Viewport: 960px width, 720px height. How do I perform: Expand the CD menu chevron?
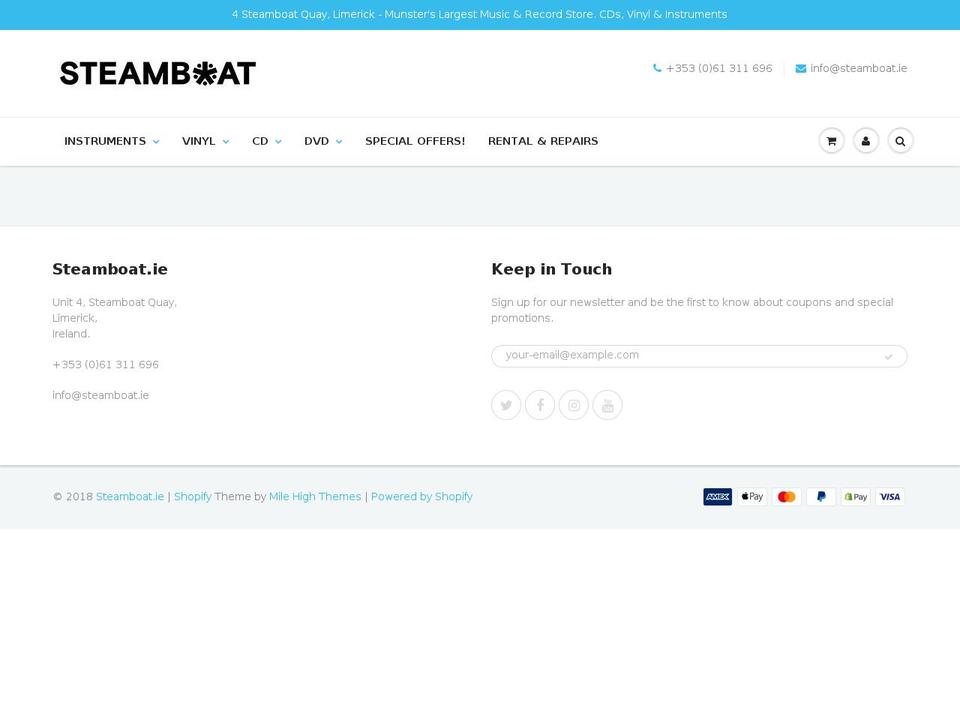279,141
